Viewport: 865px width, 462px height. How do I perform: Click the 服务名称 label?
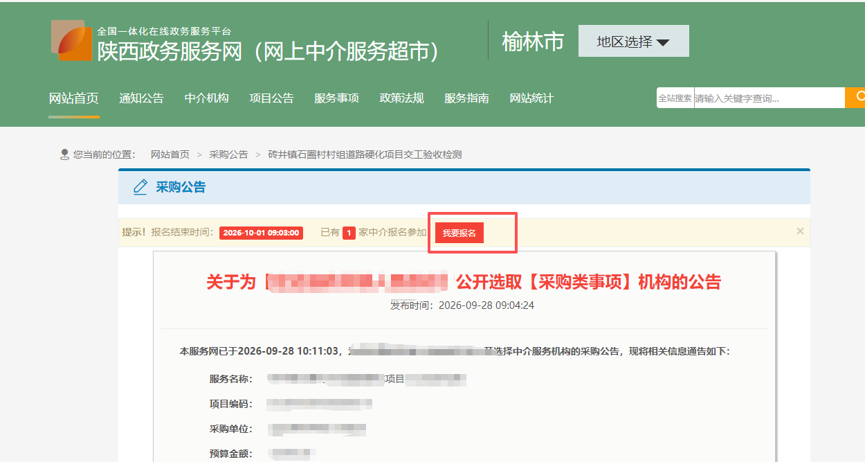click(231, 379)
